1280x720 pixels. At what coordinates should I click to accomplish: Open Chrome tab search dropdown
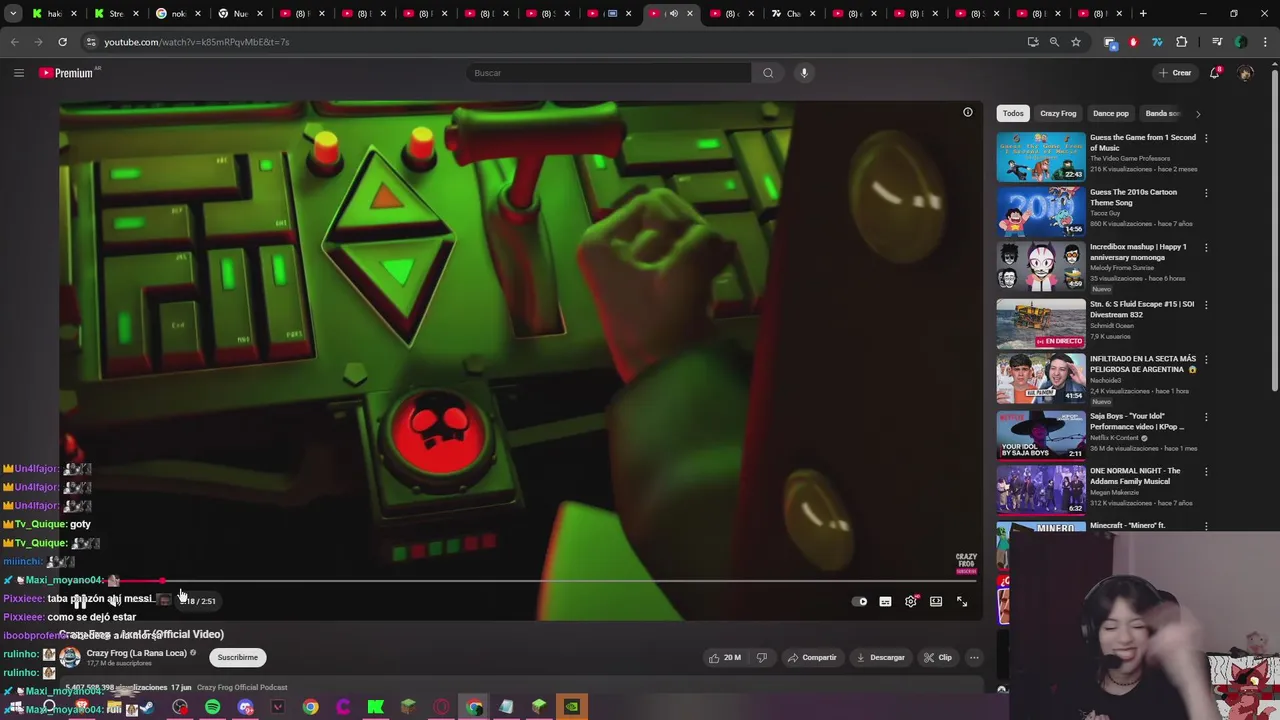(x=13, y=14)
